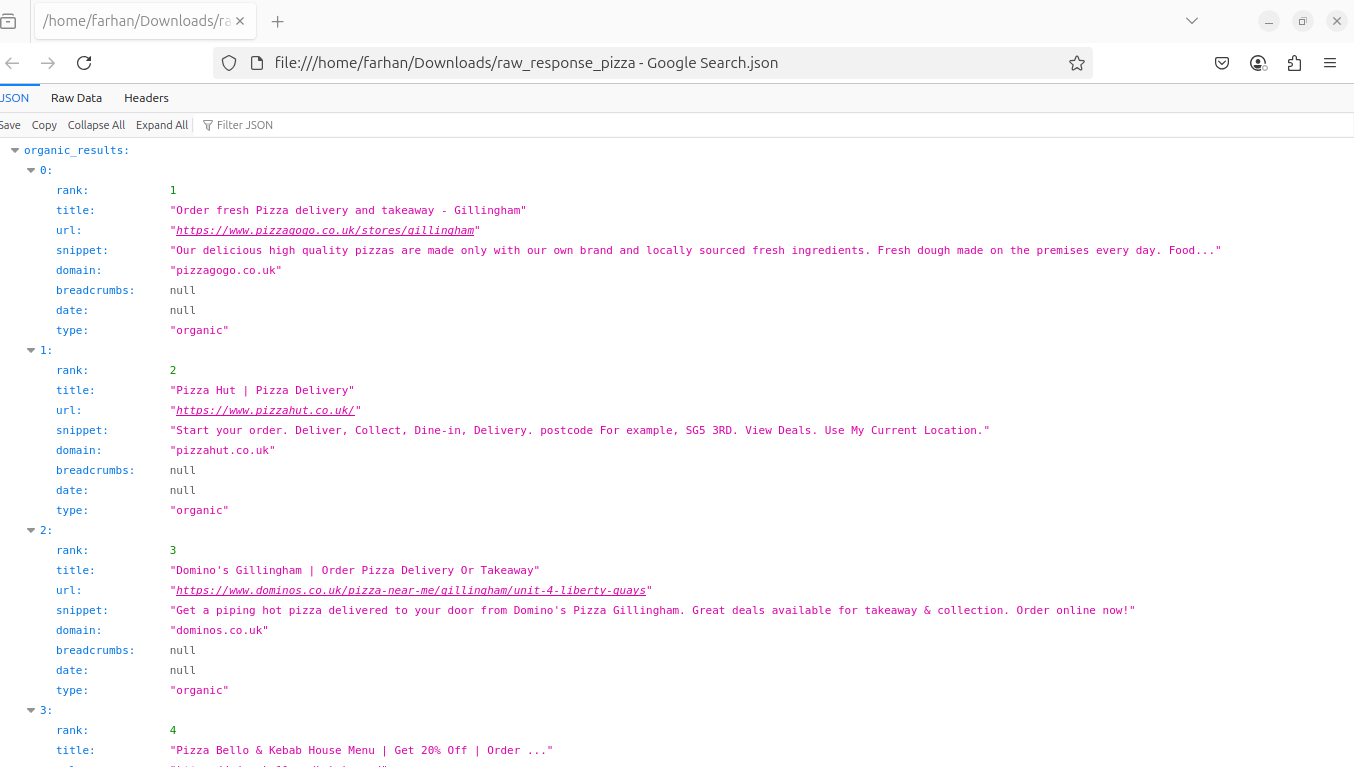The image size is (1354, 767).
Task: Click the page file icon in address bar
Action: 256,63
